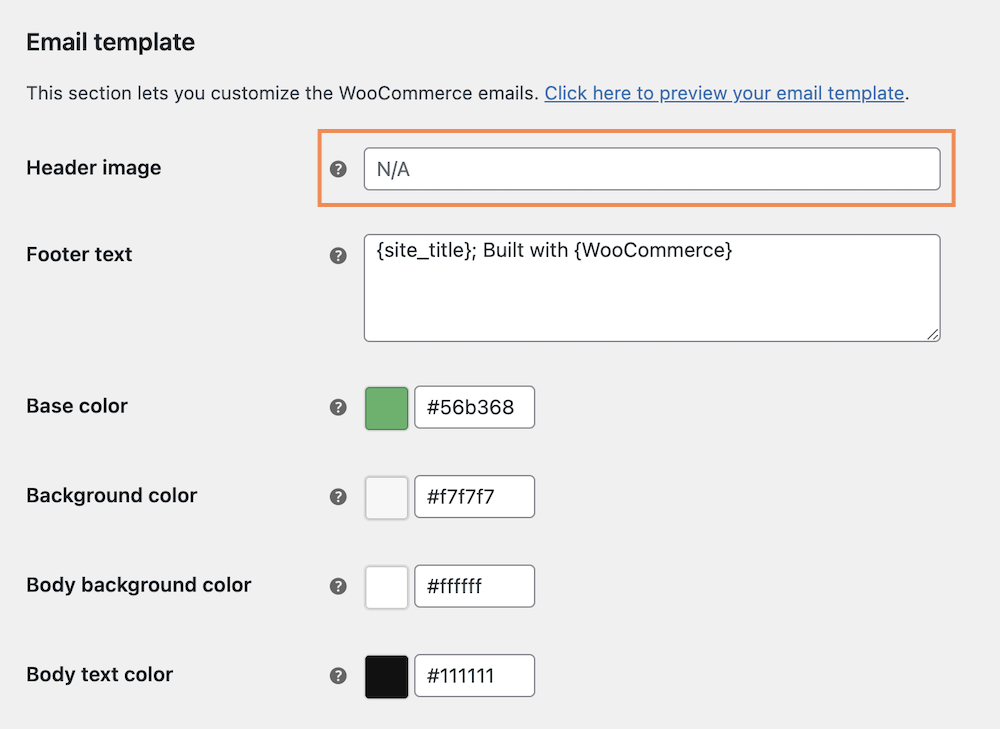Screen dimensions: 1000x729
Task: Click the Background color help icon
Action: point(338,496)
